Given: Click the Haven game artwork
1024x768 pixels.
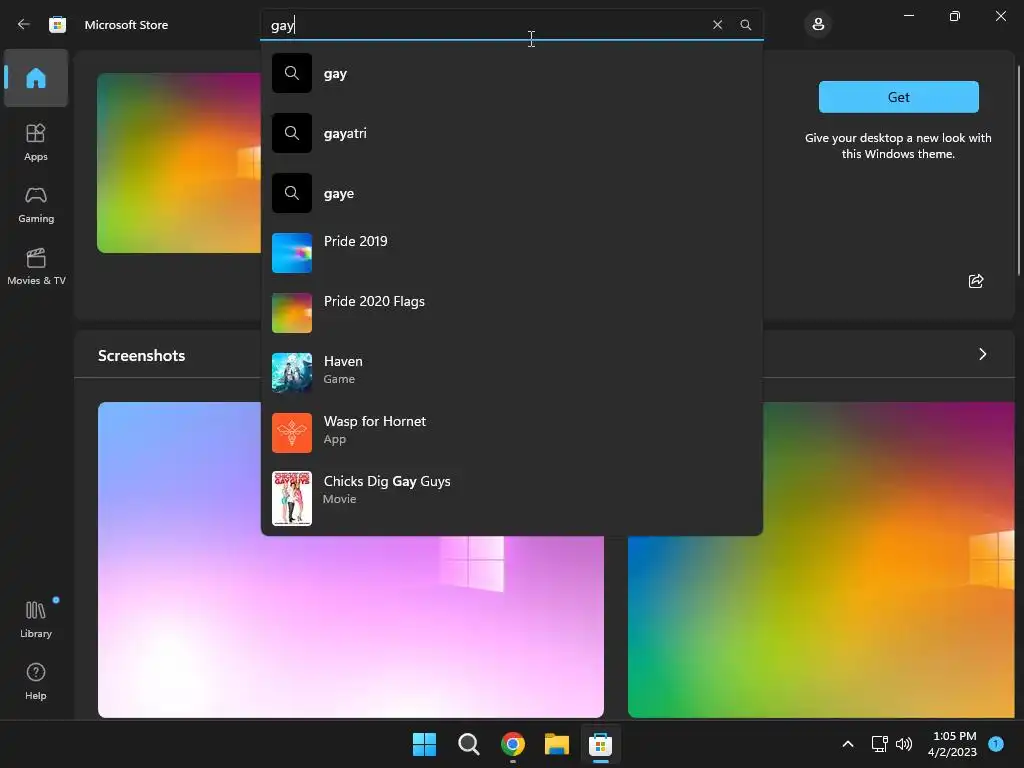Looking at the screenshot, I should pyautogui.click(x=292, y=373).
